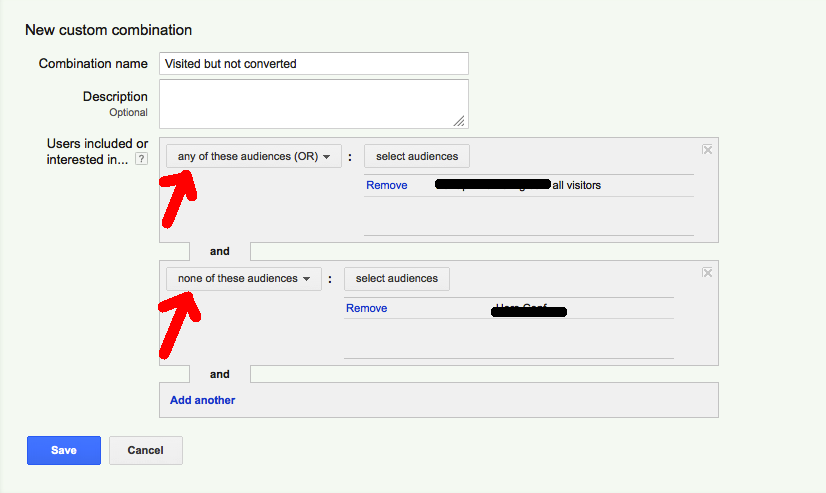Click the 'Add another' link
The image size is (826, 493).
[202, 400]
